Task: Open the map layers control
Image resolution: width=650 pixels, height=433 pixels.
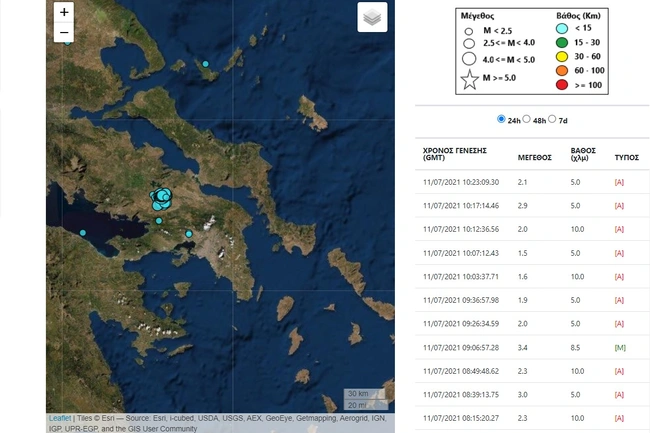Action: [x=372, y=17]
